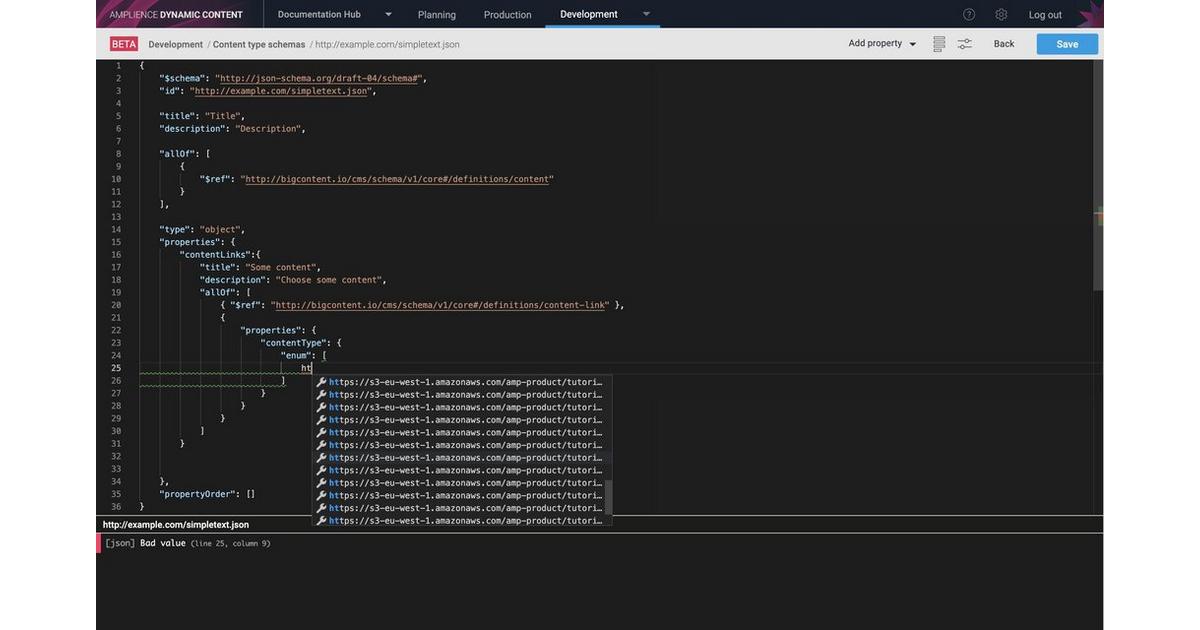The image size is (1200, 630).
Task: Click the sliders settings icon near Back
Action: point(965,44)
